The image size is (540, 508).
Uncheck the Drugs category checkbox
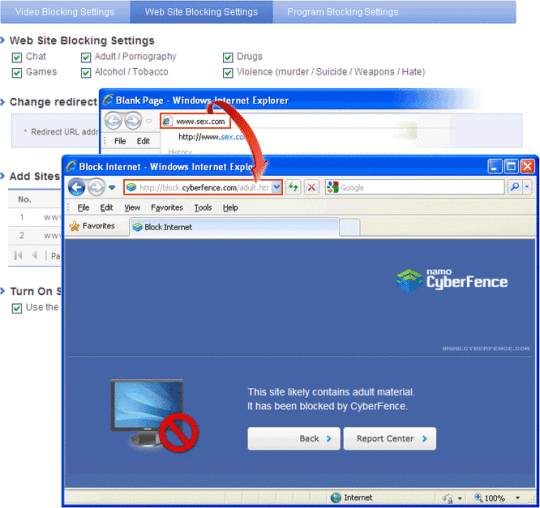228,57
